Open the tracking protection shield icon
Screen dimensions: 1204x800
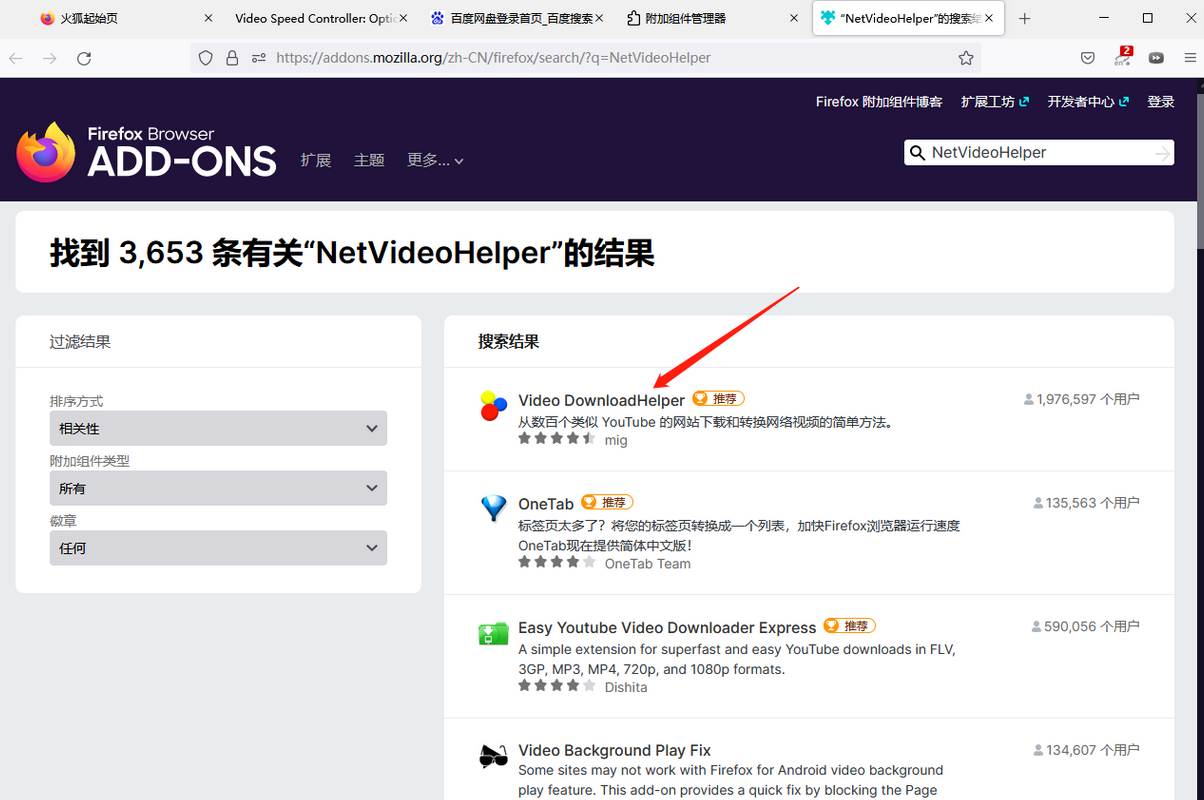(206, 58)
